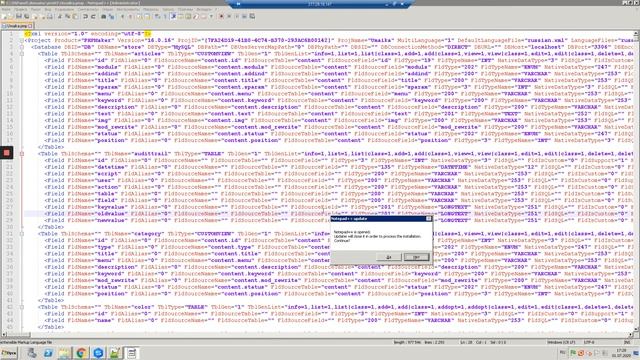Click the Save Recorded Macro icon

tap(252, 16)
